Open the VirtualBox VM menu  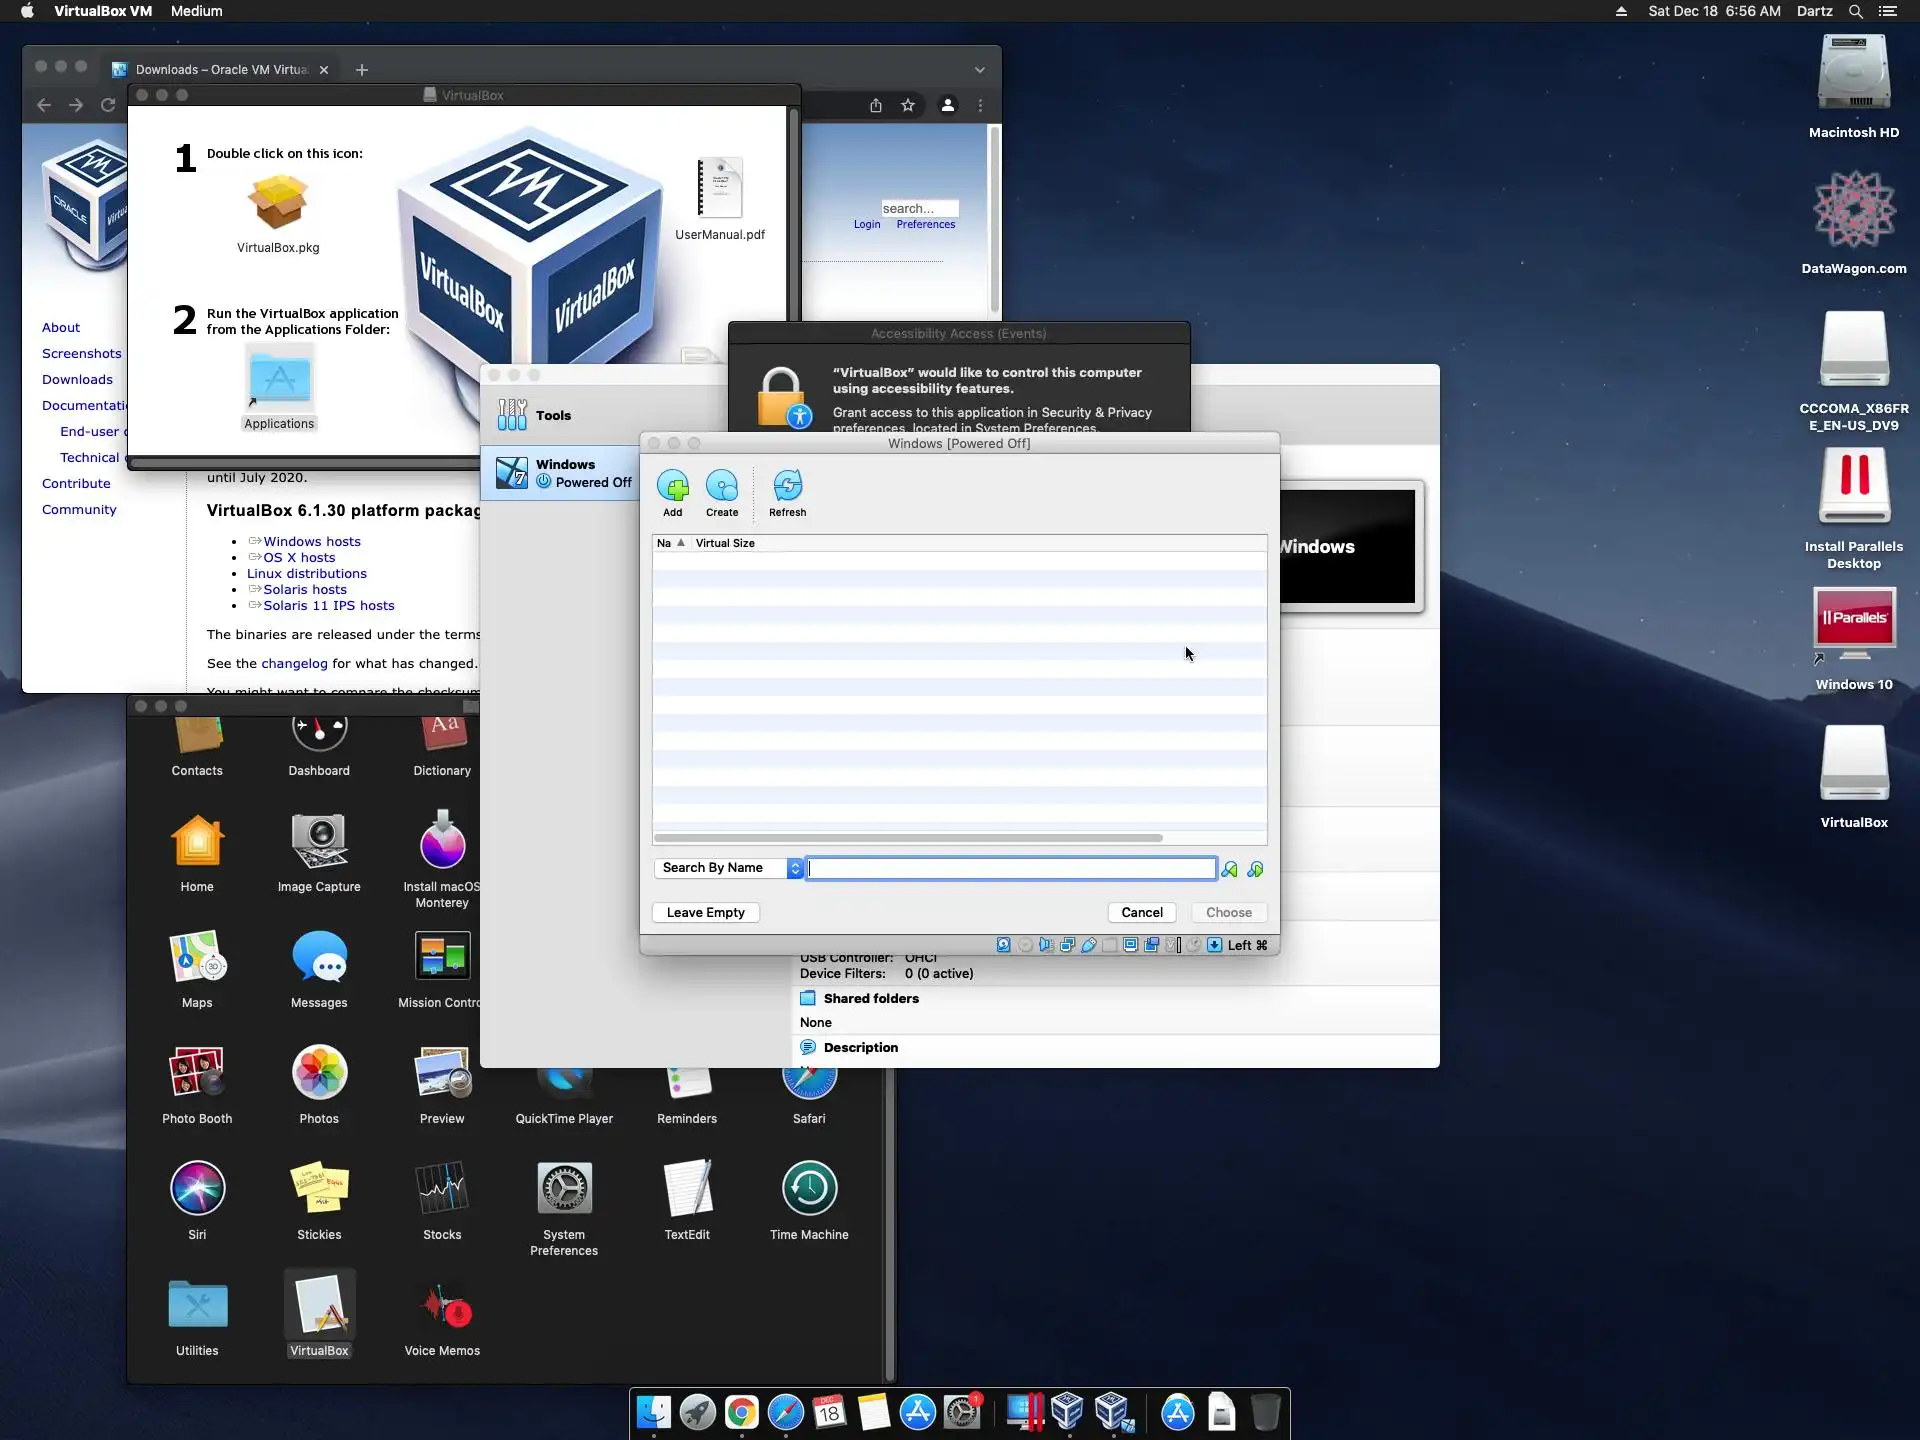click(103, 11)
